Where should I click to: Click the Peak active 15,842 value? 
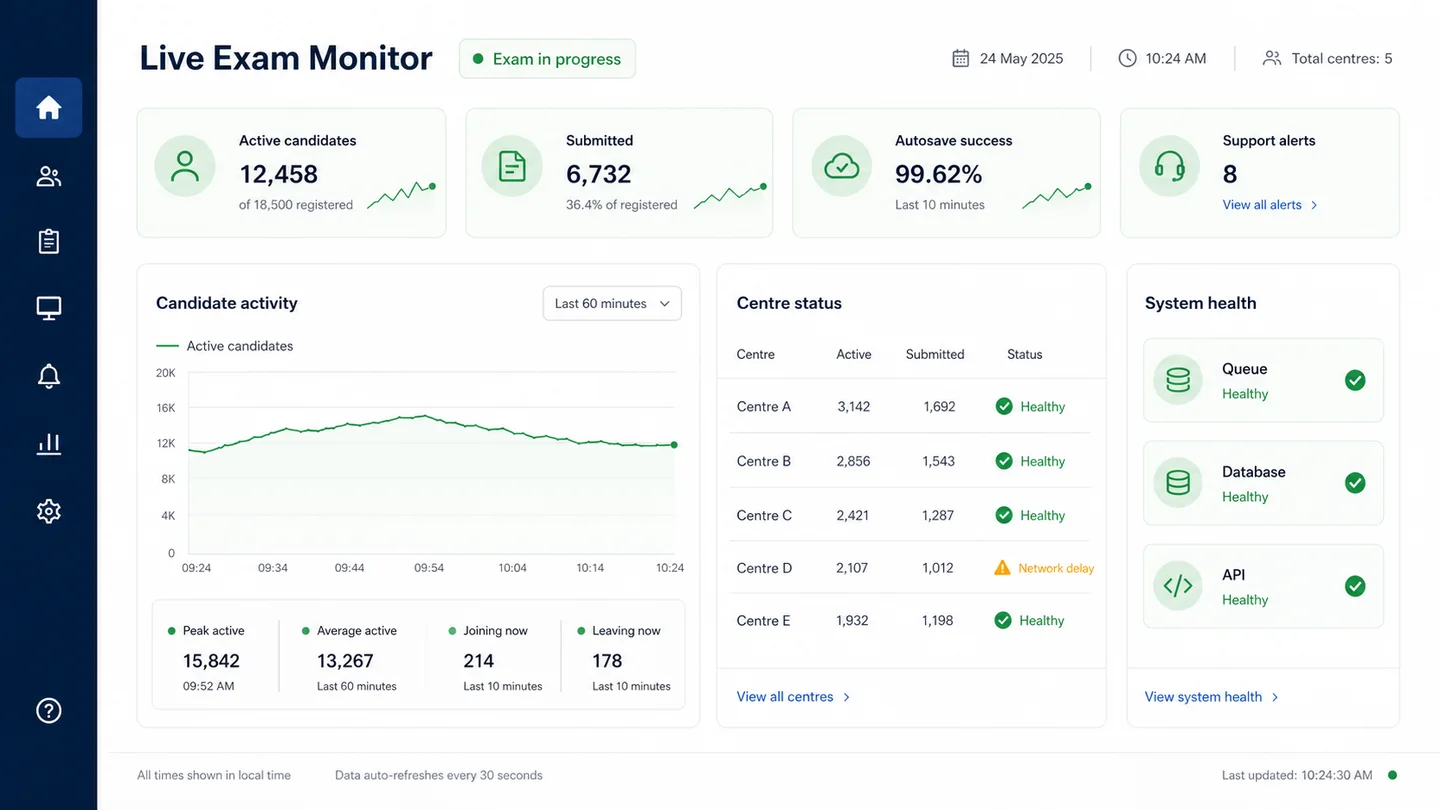tap(211, 661)
